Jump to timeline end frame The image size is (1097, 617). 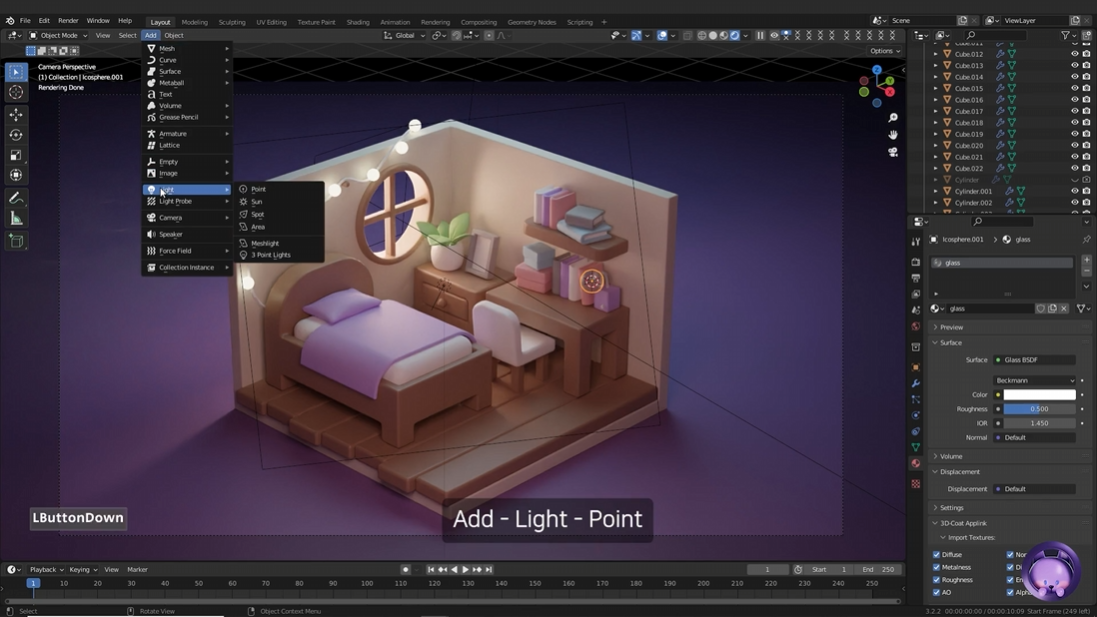(488, 569)
